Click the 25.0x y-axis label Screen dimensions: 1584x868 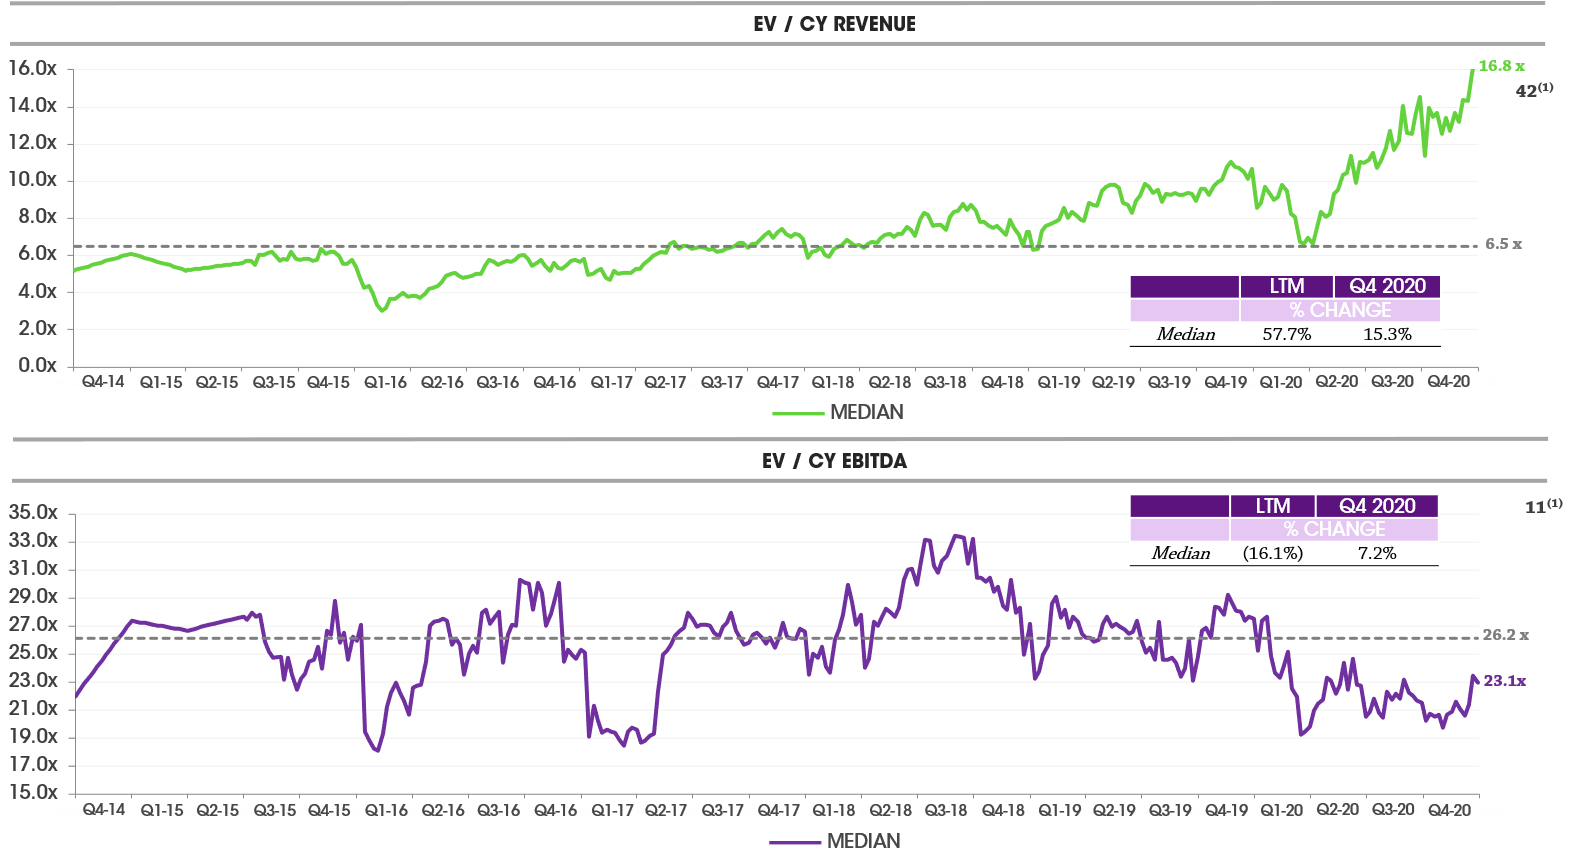33,652
